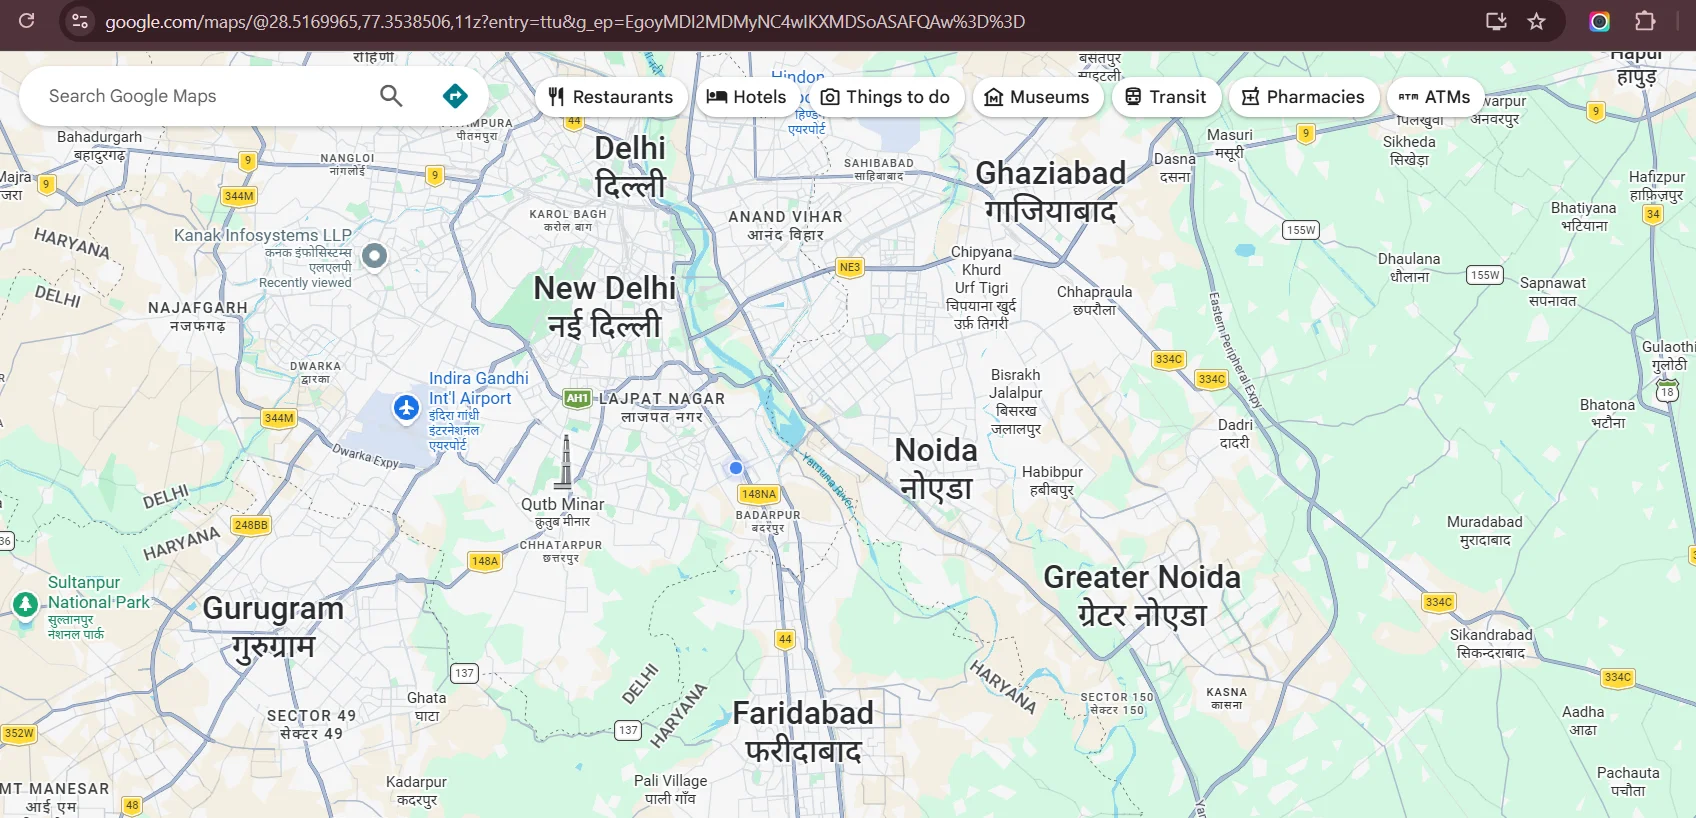Click the blue current location dot

point(736,468)
